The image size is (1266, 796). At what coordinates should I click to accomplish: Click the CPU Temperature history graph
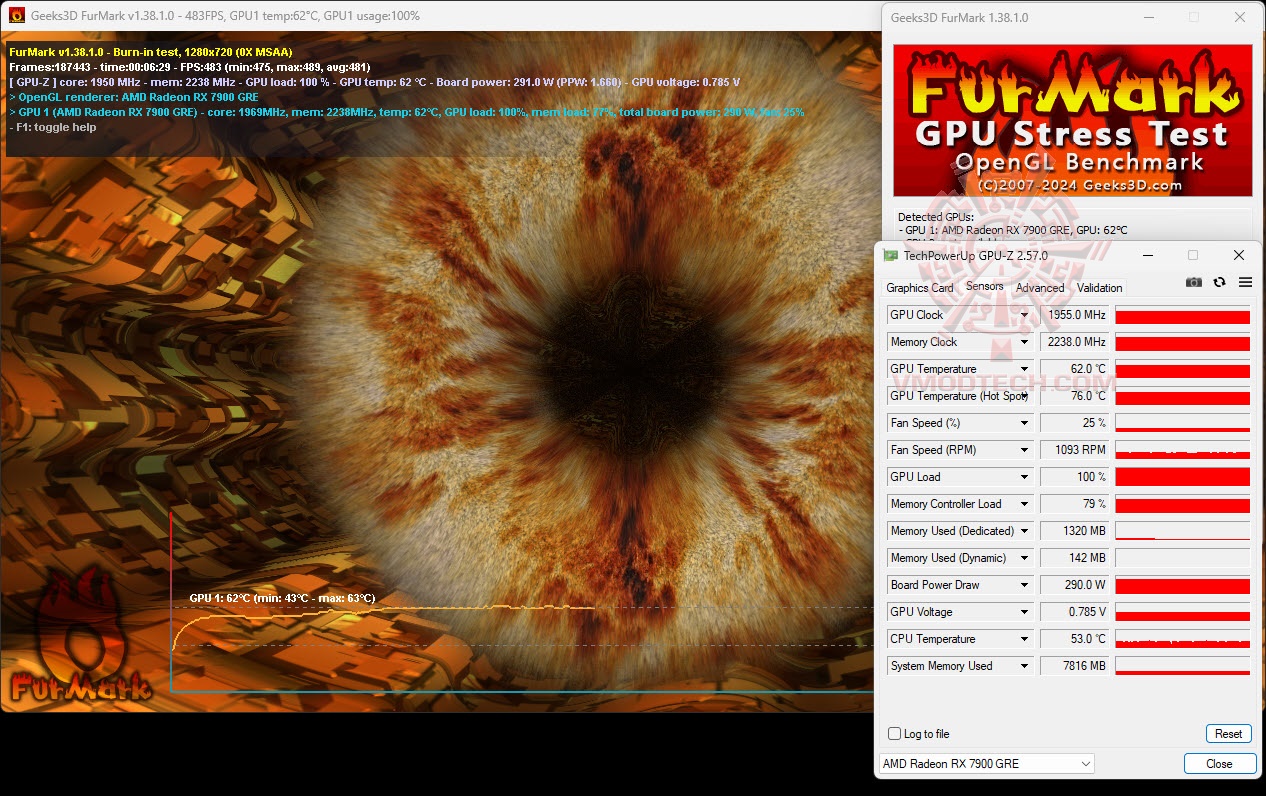(x=1182, y=639)
